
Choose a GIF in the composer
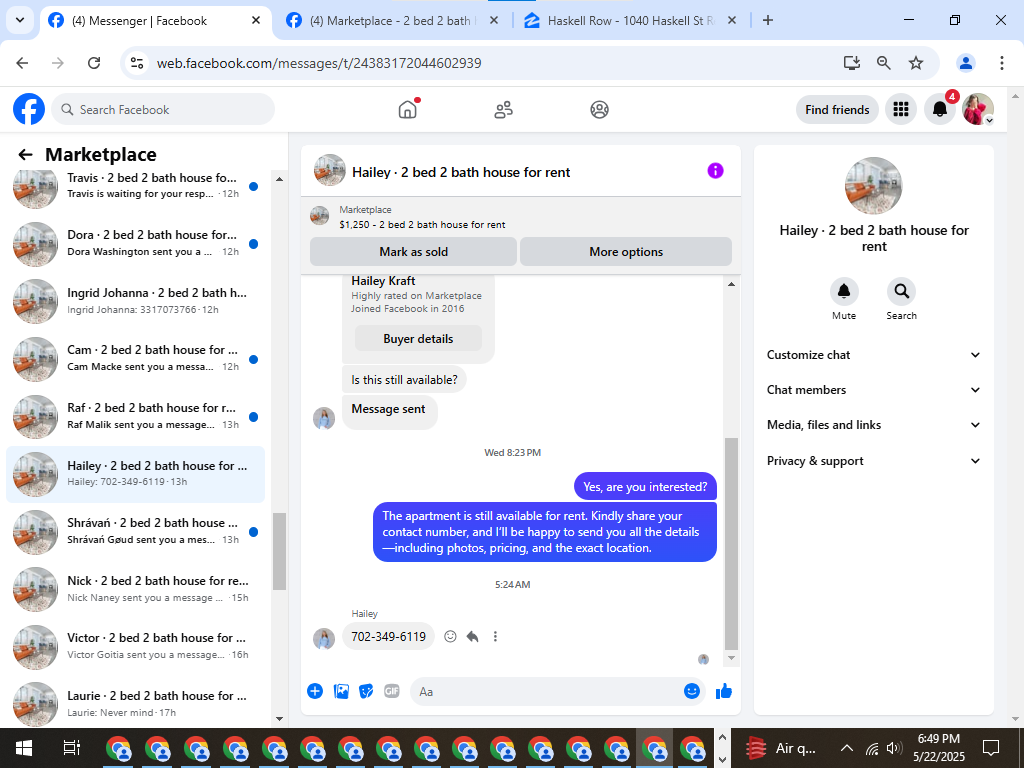[392, 691]
